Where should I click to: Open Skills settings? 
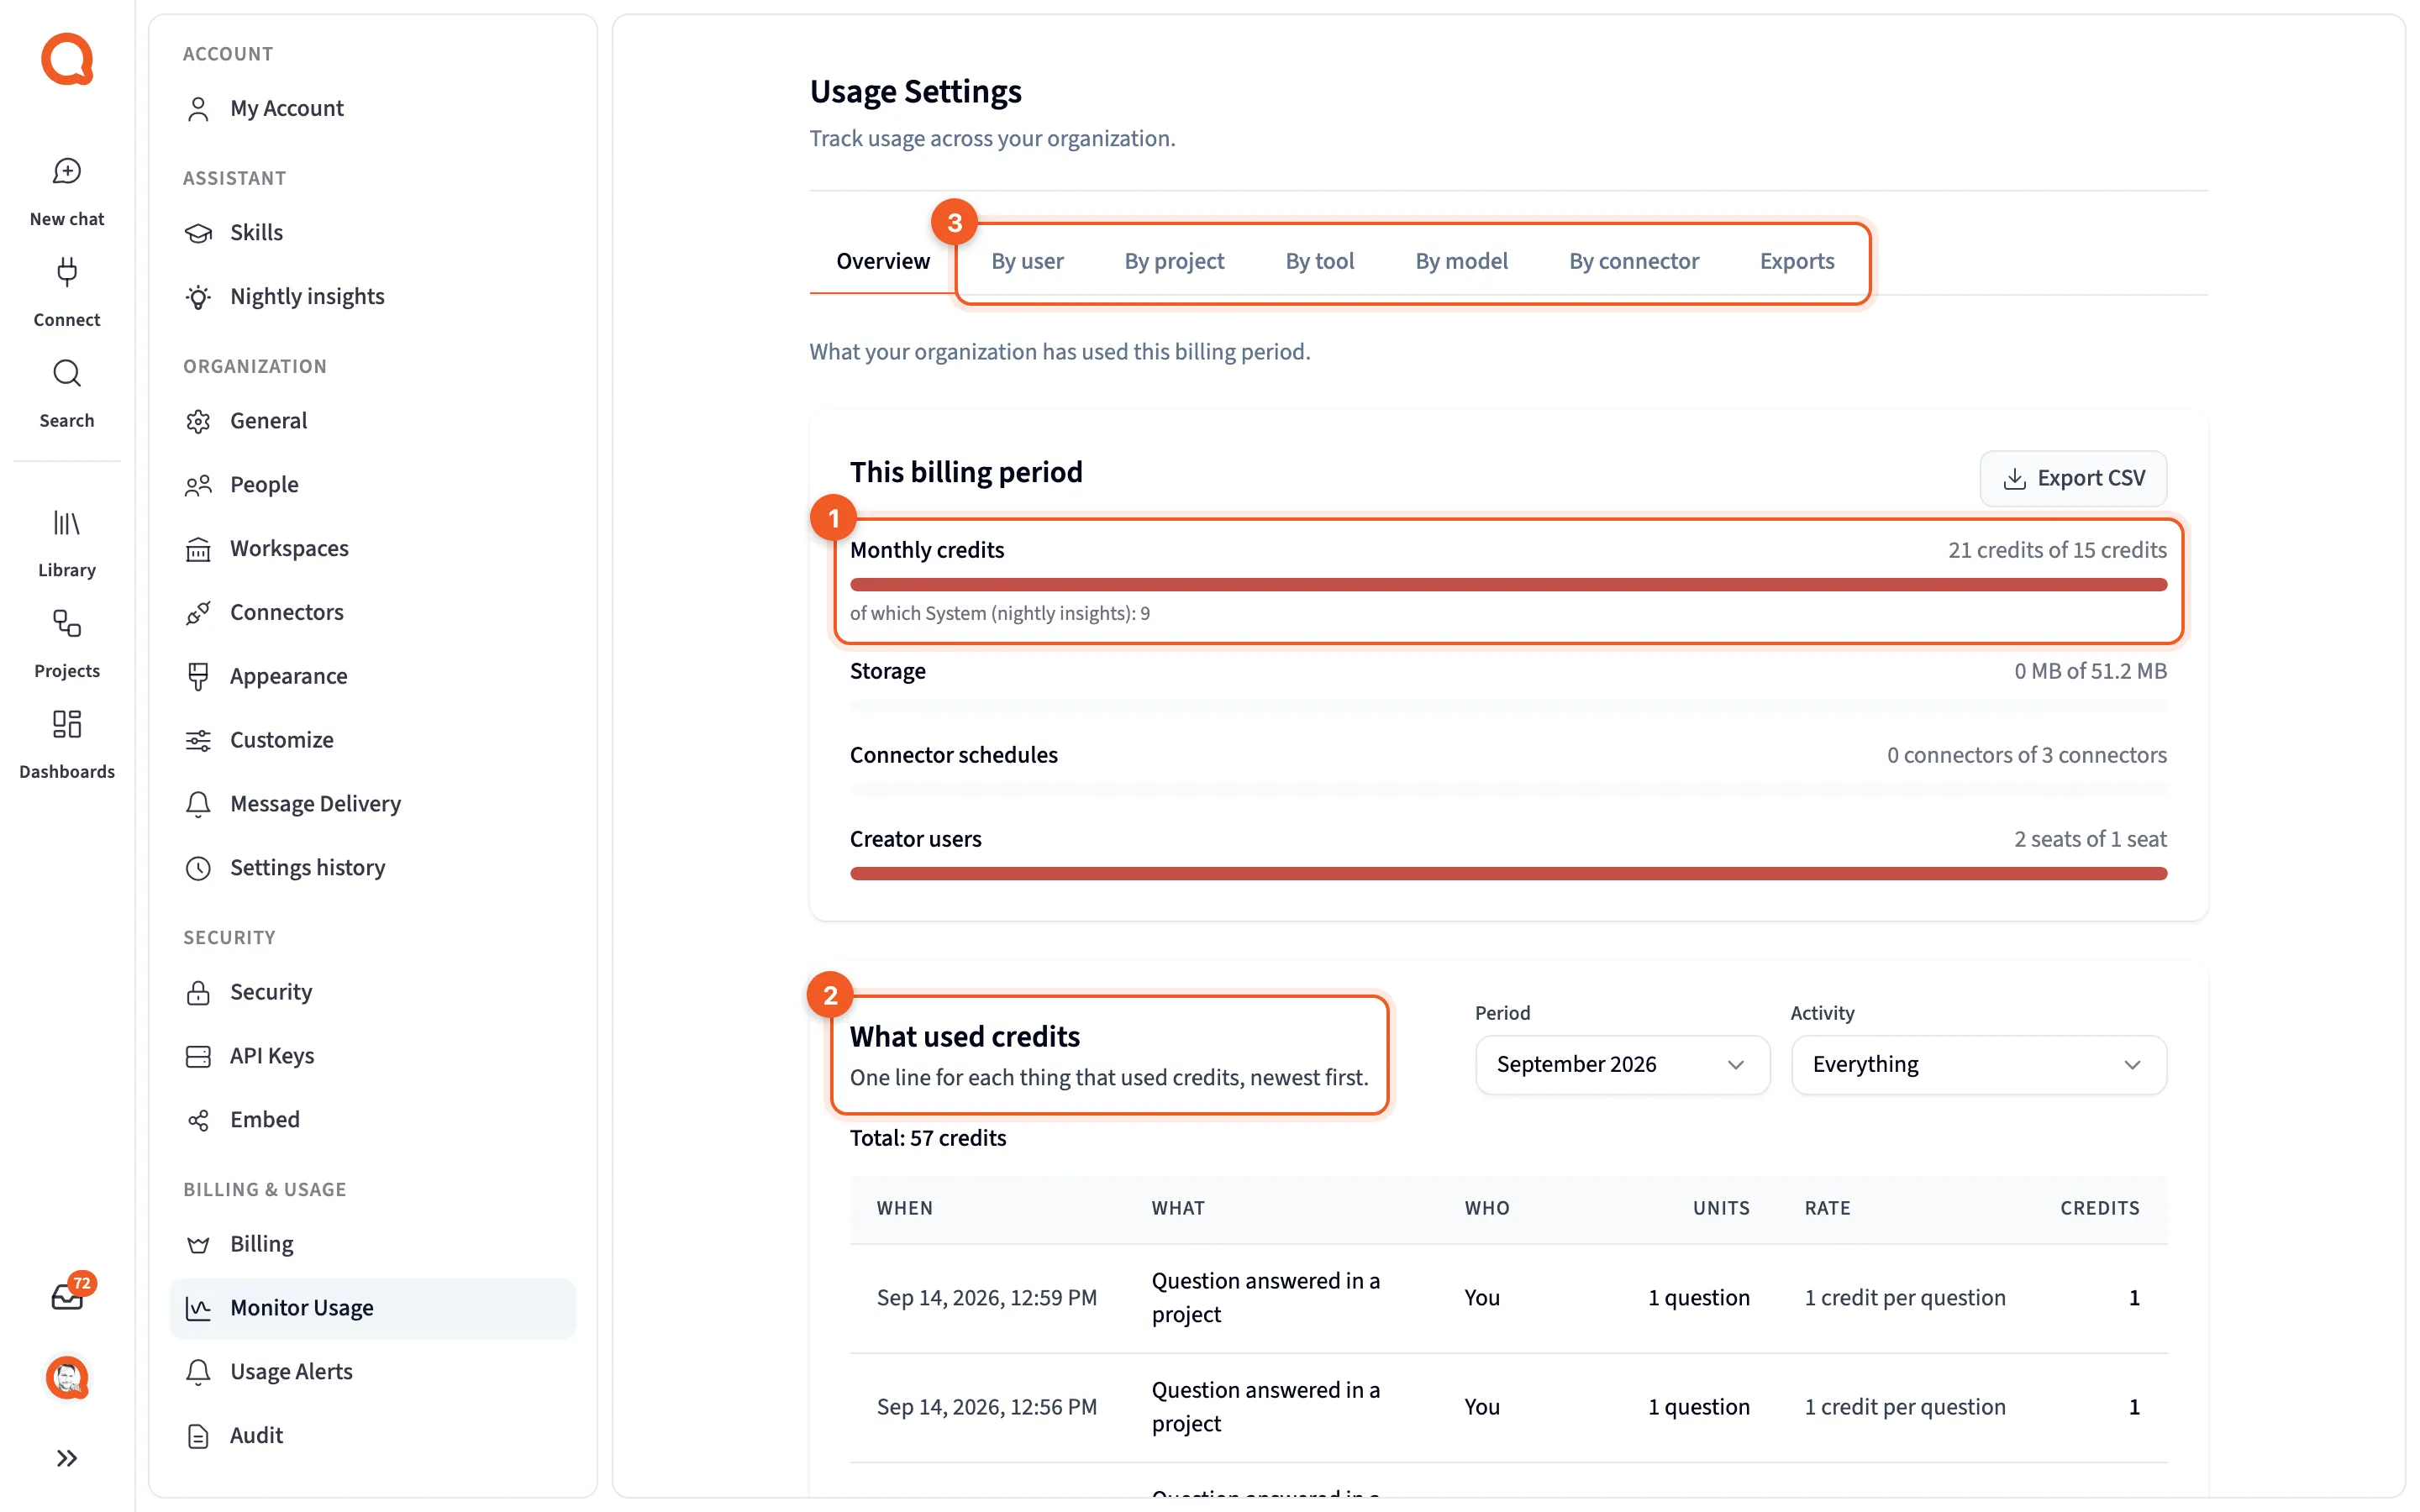(x=373, y=232)
